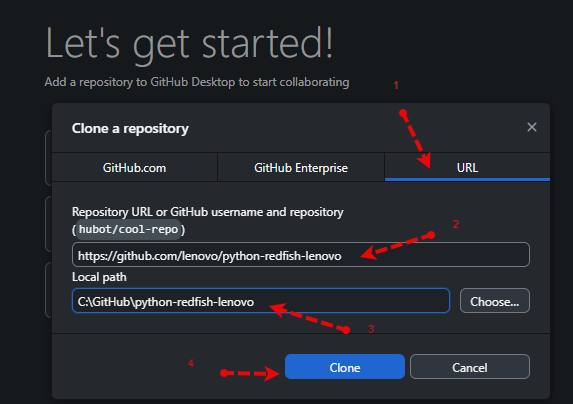Cancel the clone dialog
The height and width of the screenshot is (404, 573).
(470, 367)
